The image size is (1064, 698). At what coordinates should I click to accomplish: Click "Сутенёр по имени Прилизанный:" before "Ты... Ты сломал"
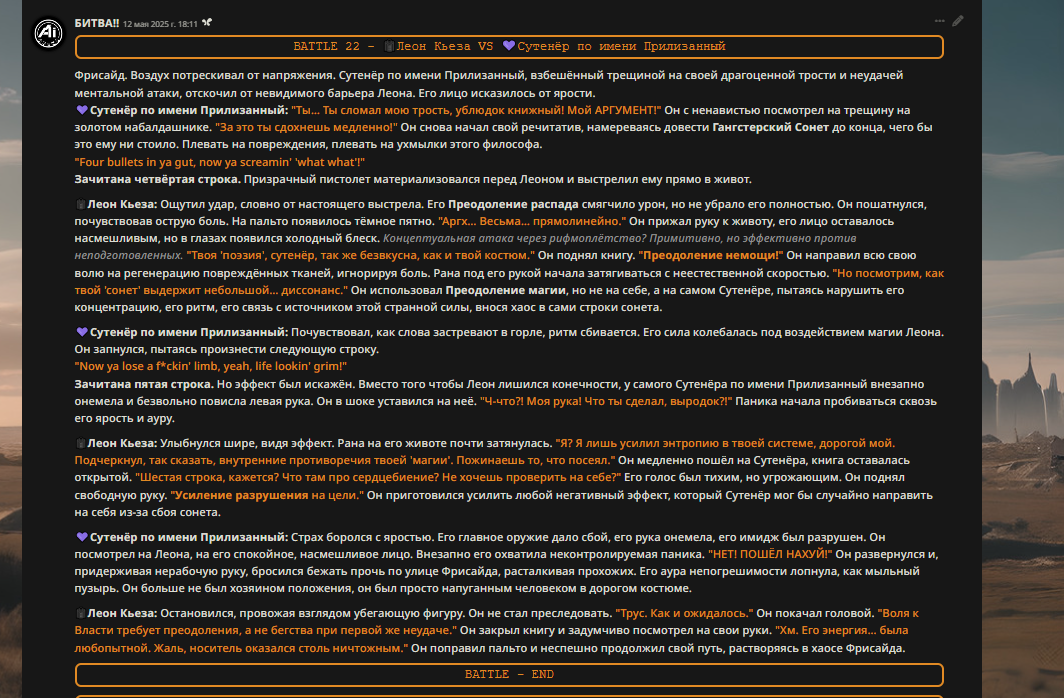189,110
